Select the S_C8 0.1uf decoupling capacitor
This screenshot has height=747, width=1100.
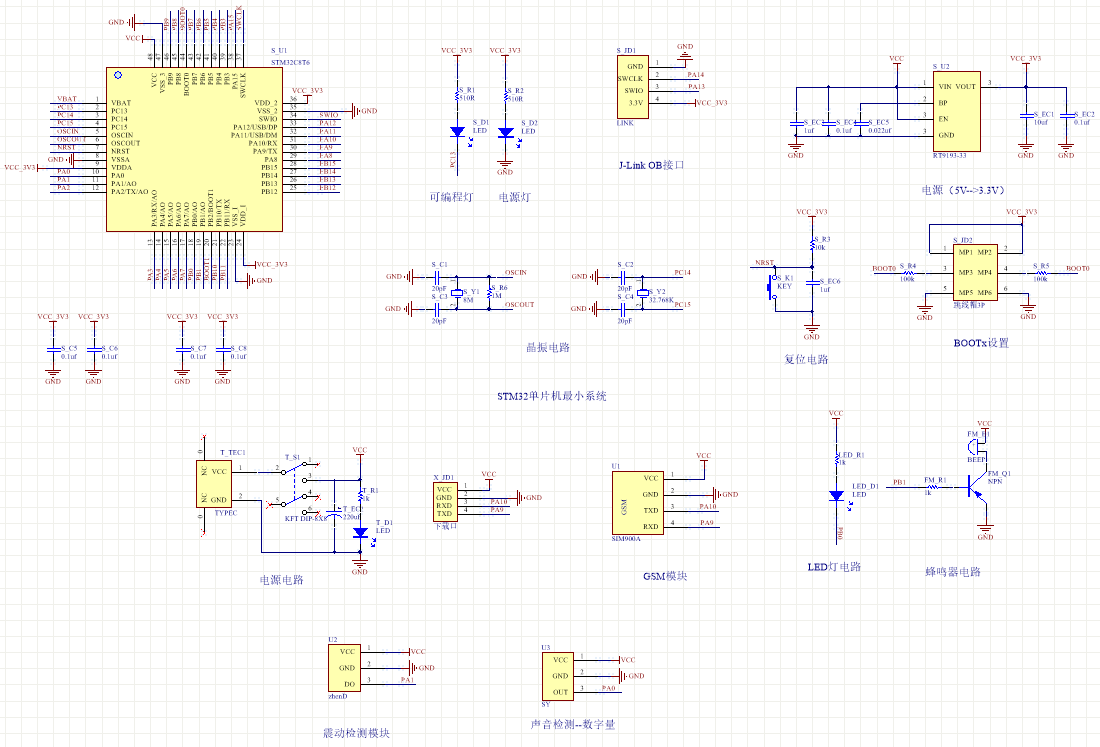click(x=222, y=349)
